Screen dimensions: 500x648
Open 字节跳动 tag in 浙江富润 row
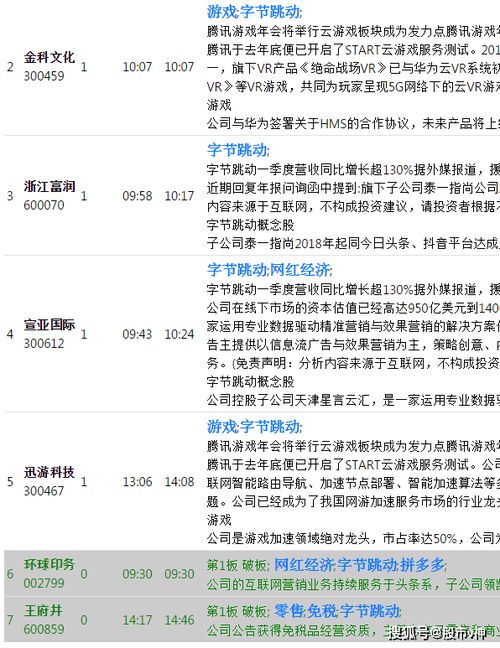(238, 150)
